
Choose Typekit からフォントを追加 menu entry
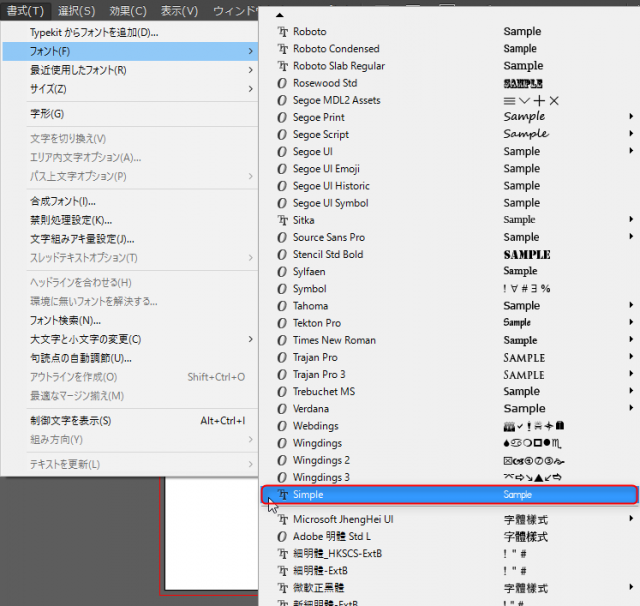pyautogui.click(x=94, y=32)
